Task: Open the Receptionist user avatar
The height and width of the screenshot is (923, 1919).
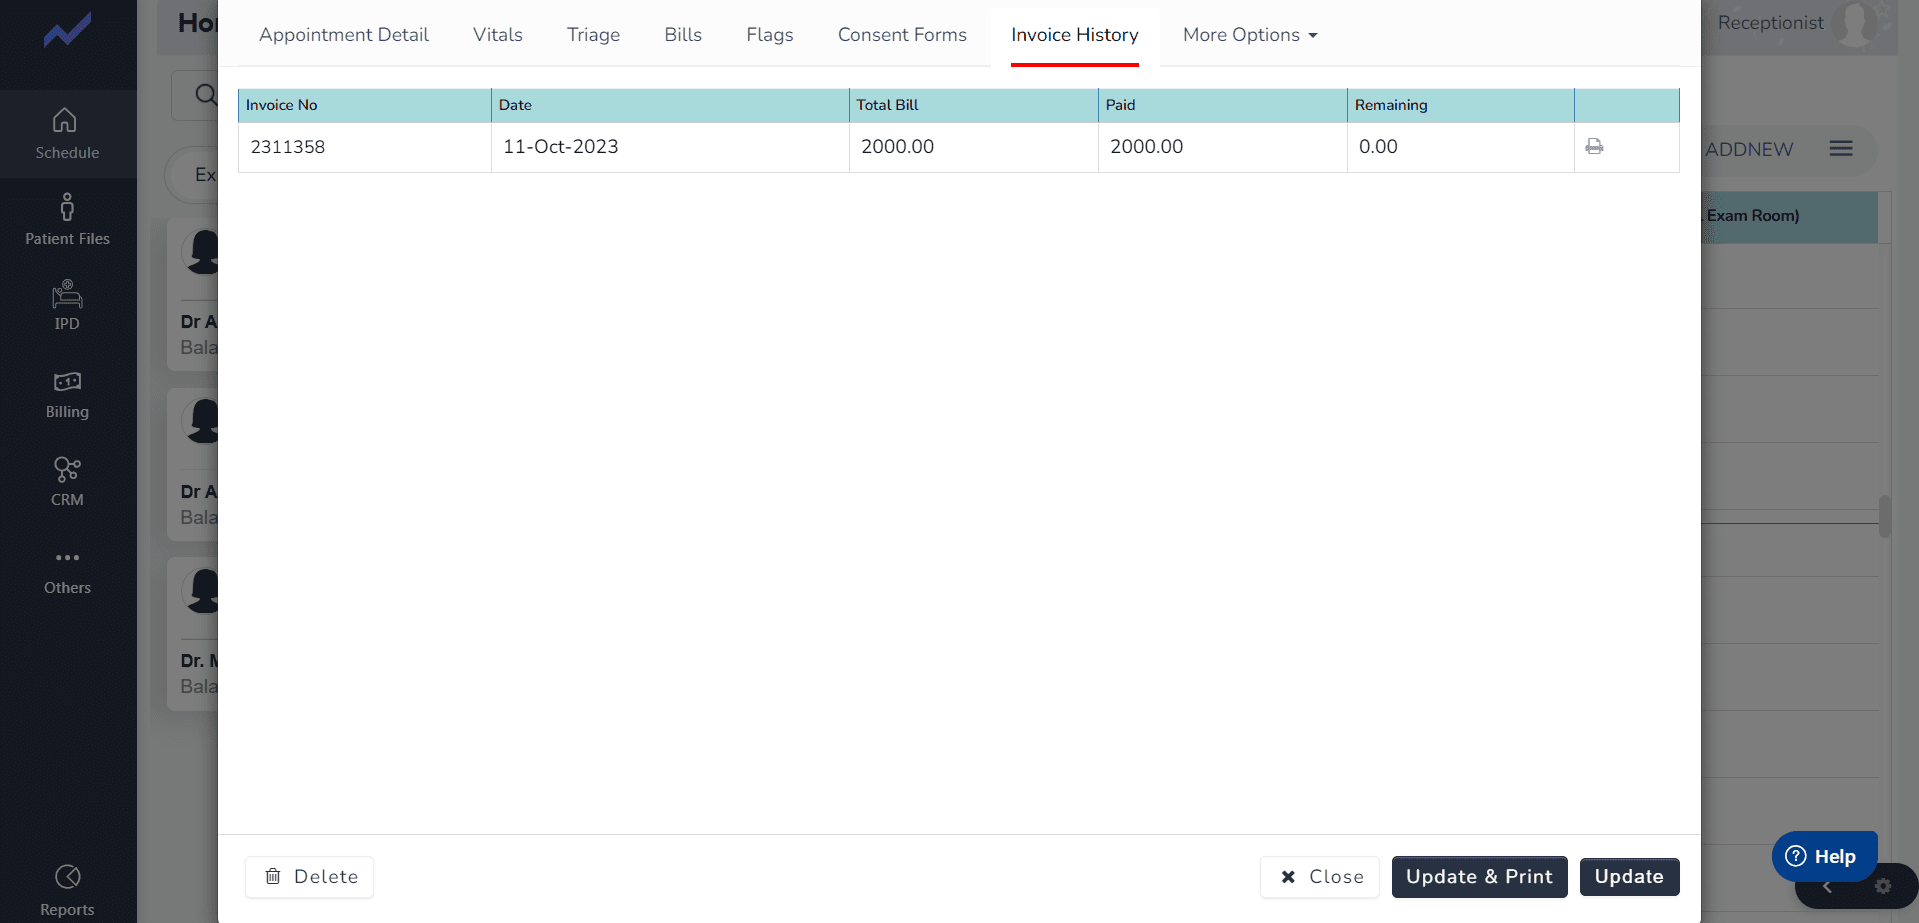Action: pyautogui.click(x=1857, y=24)
